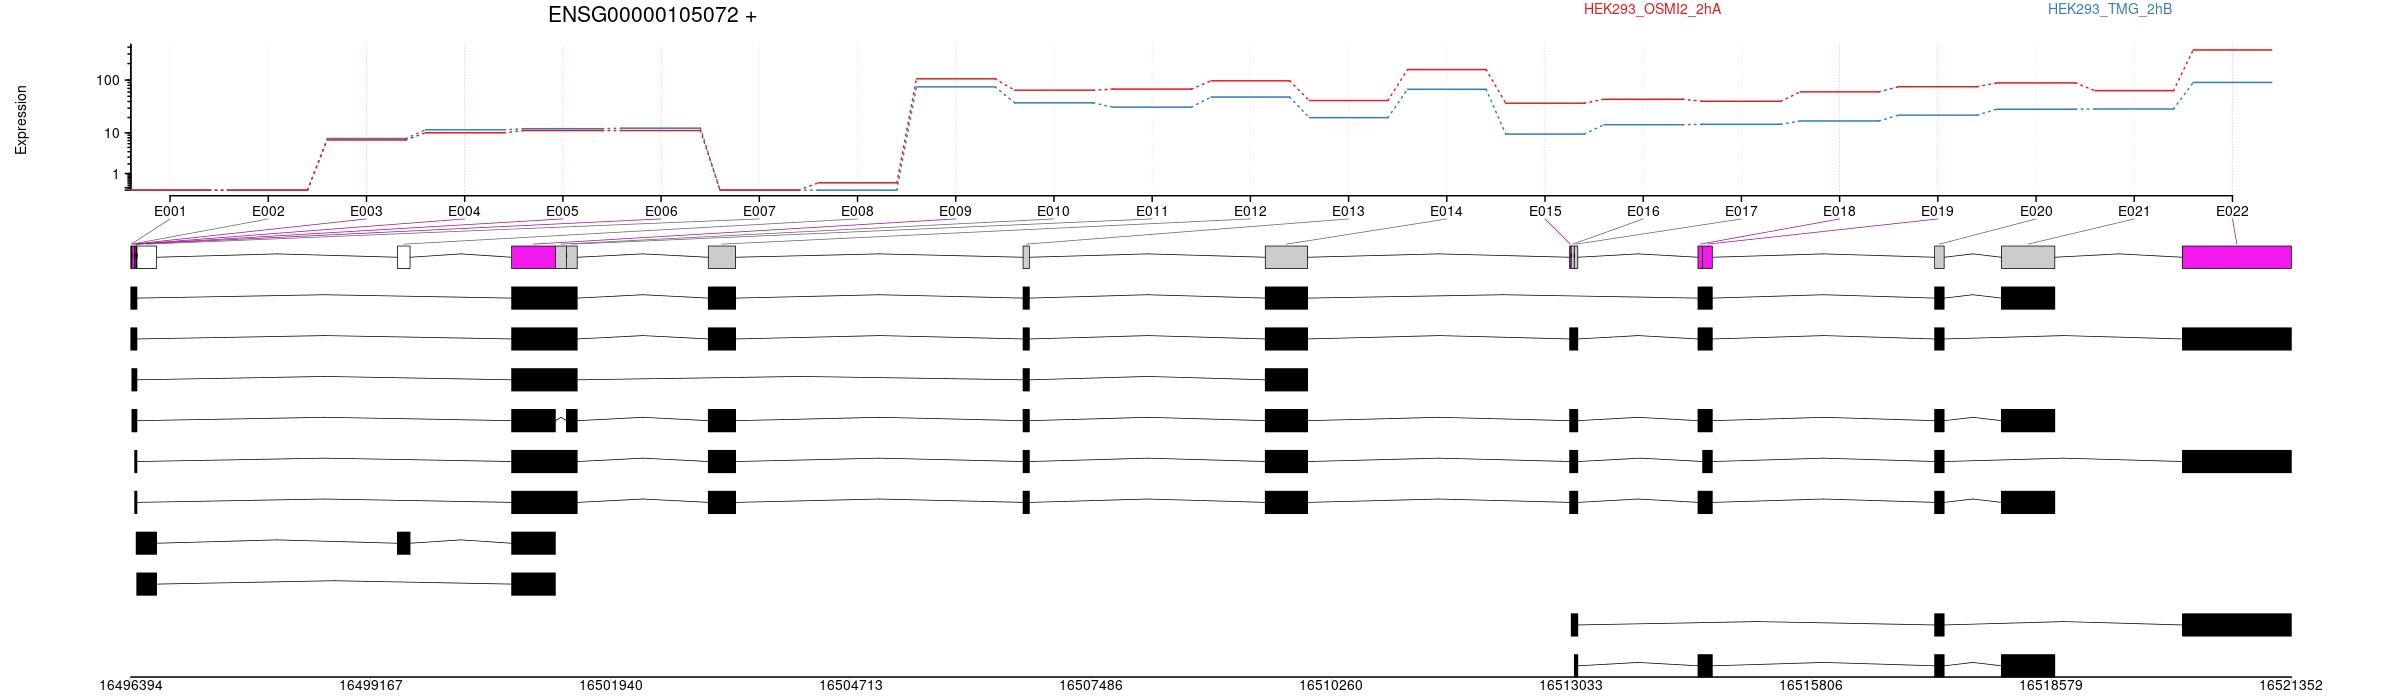This screenshot has height=700, width=2400.
Task: Click the blue expression segment above E015
Action: point(1545,134)
